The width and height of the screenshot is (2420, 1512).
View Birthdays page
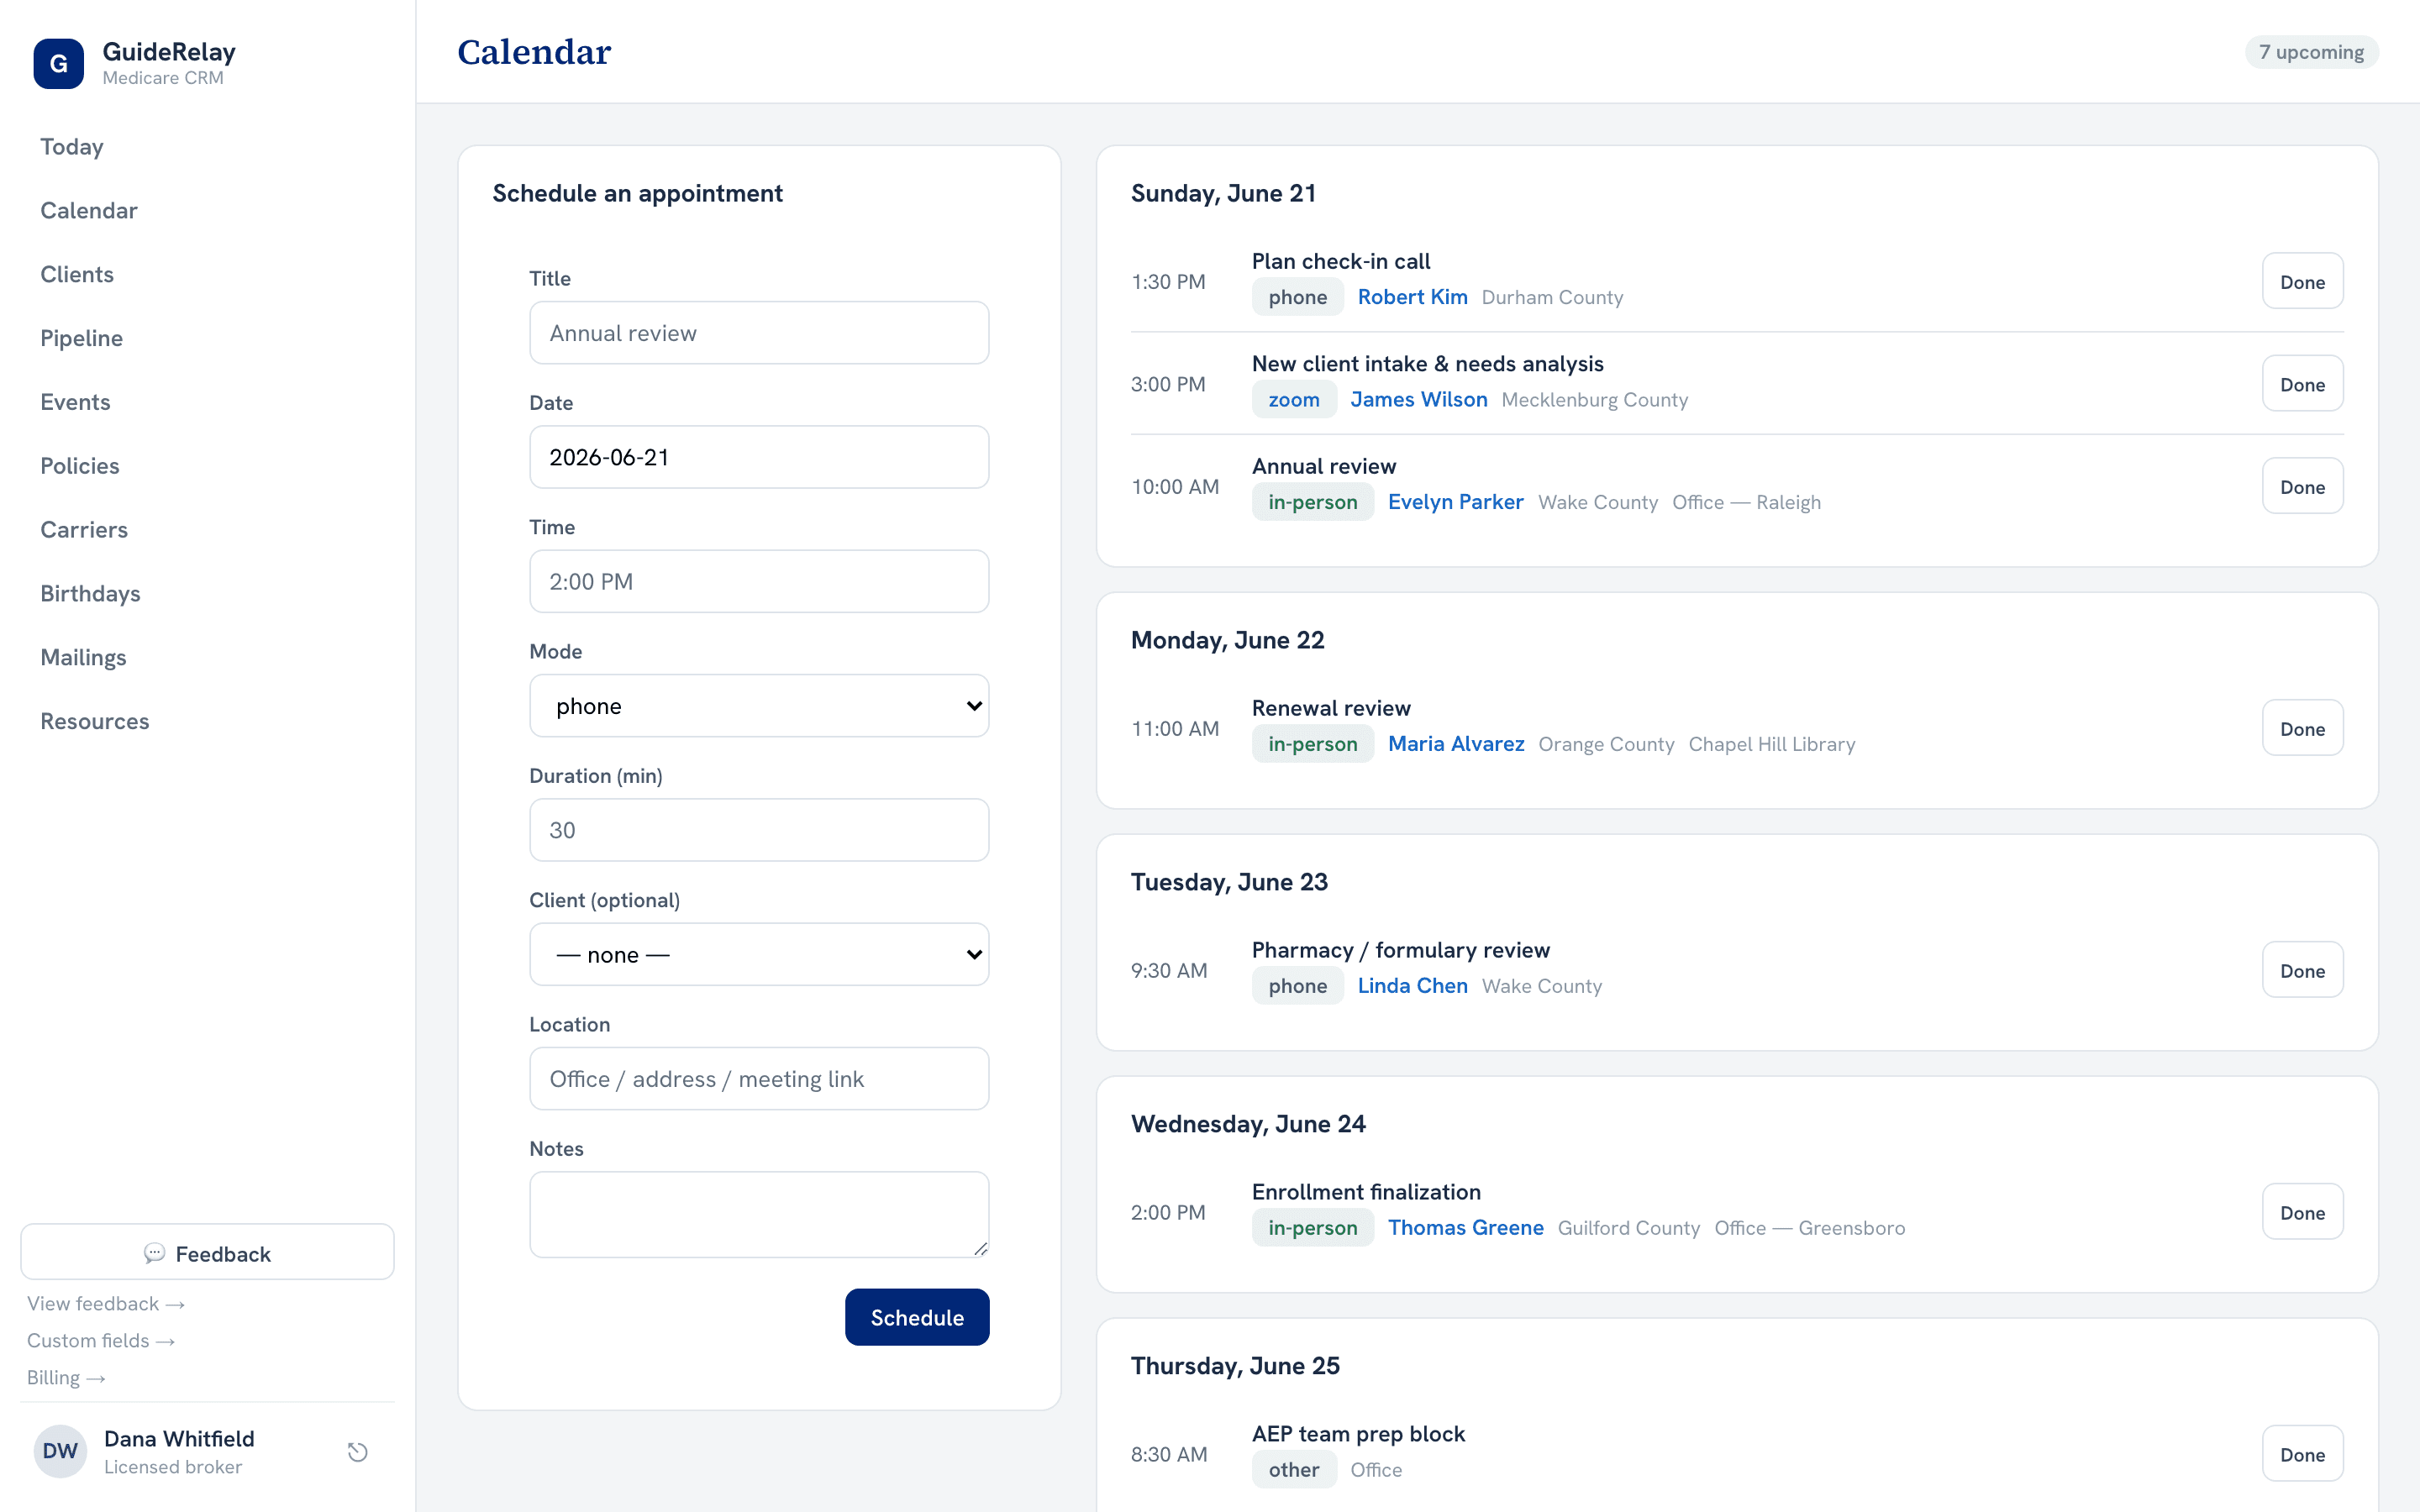(90, 595)
